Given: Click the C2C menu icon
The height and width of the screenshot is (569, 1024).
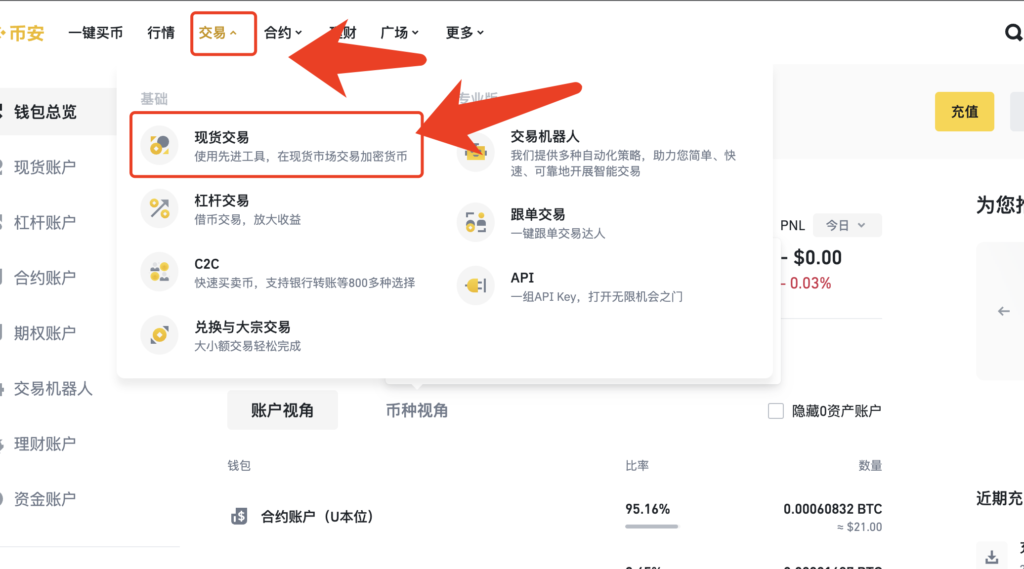Looking at the screenshot, I should (x=159, y=272).
